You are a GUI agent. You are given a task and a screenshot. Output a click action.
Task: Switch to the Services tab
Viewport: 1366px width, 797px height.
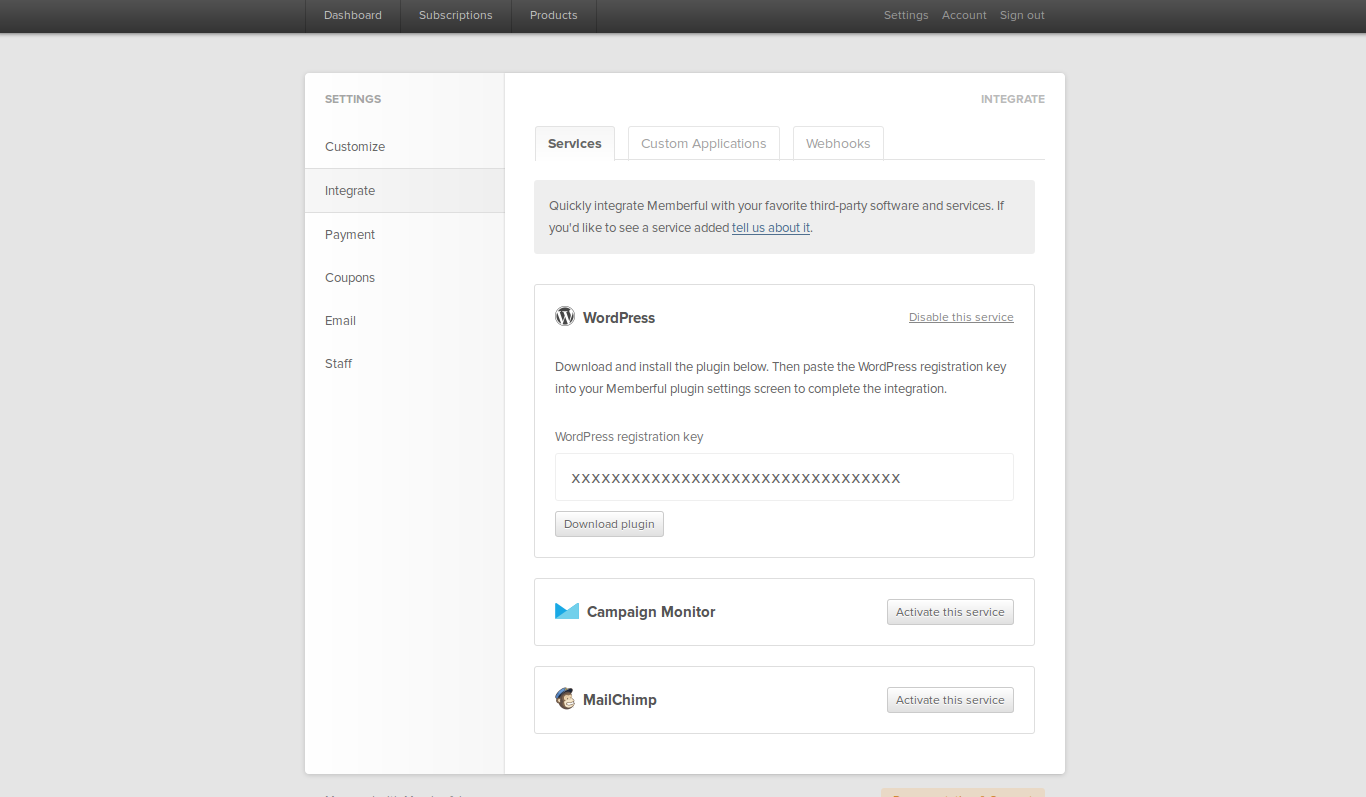coord(575,143)
